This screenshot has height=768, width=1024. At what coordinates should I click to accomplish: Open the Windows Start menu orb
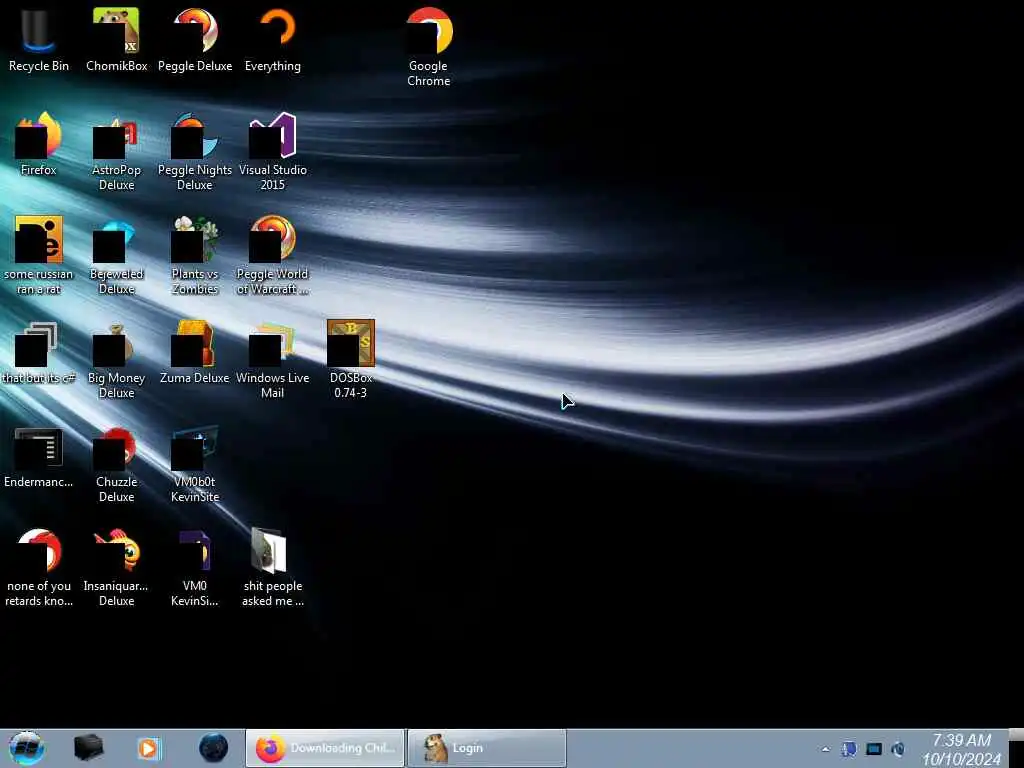26,748
